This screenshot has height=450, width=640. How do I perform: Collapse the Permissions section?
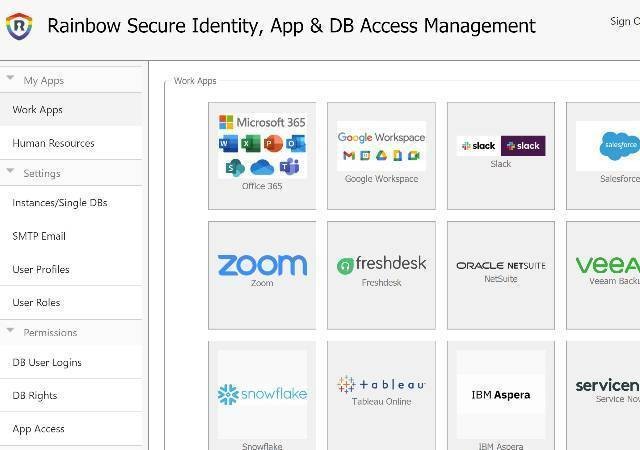click(10, 332)
